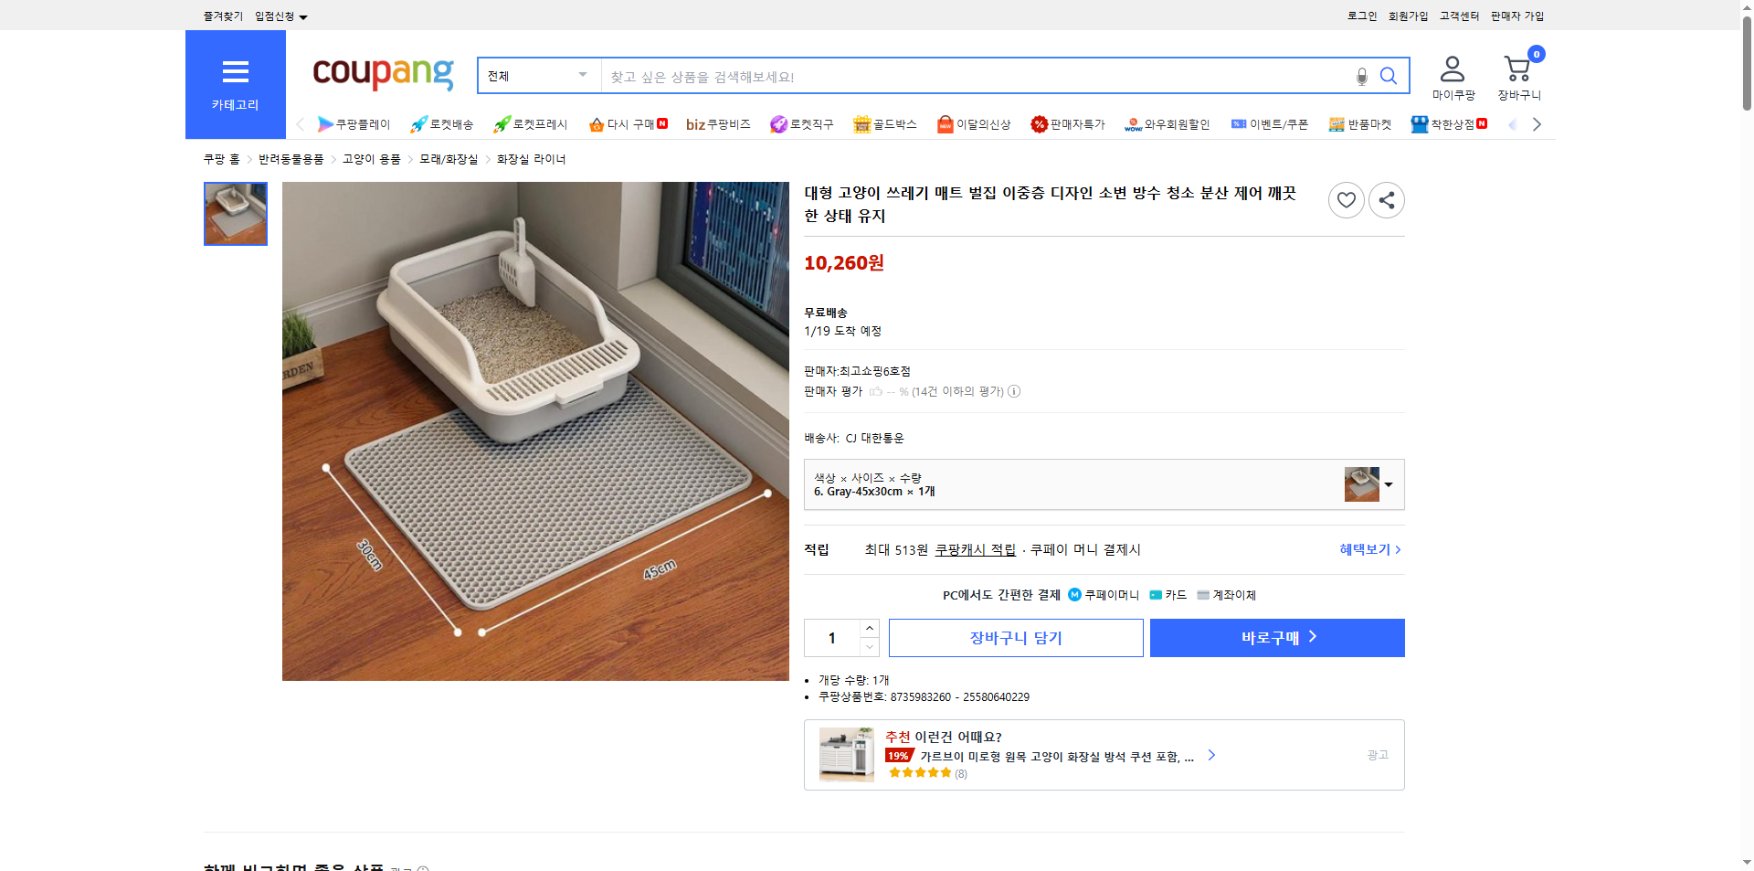The height and width of the screenshot is (871, 1754).
Task: Open 이벤트/쿠폰 from the top strip
Action: click(x=1269, y=124)
